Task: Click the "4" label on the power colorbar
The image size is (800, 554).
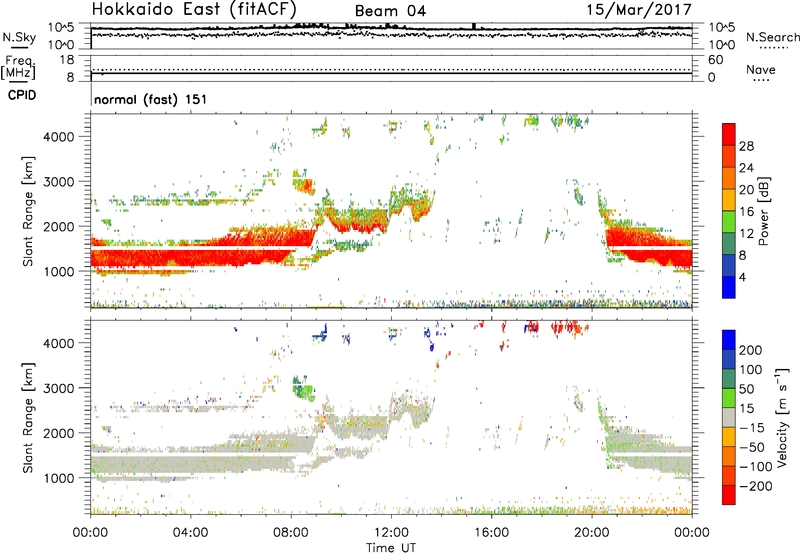Action: [x=743, y=277]
